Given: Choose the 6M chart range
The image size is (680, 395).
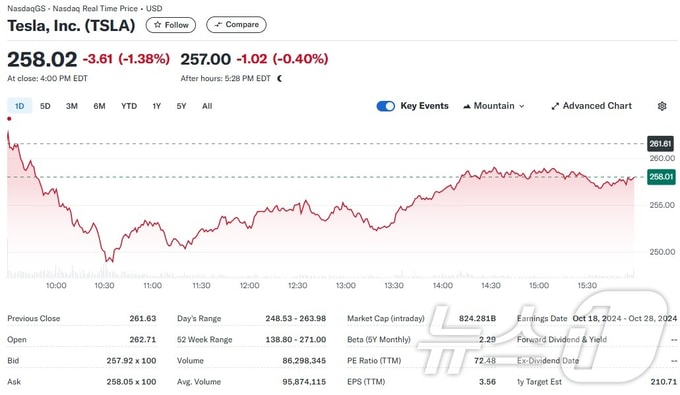Looking at the screenshot, I should [99, 106].
